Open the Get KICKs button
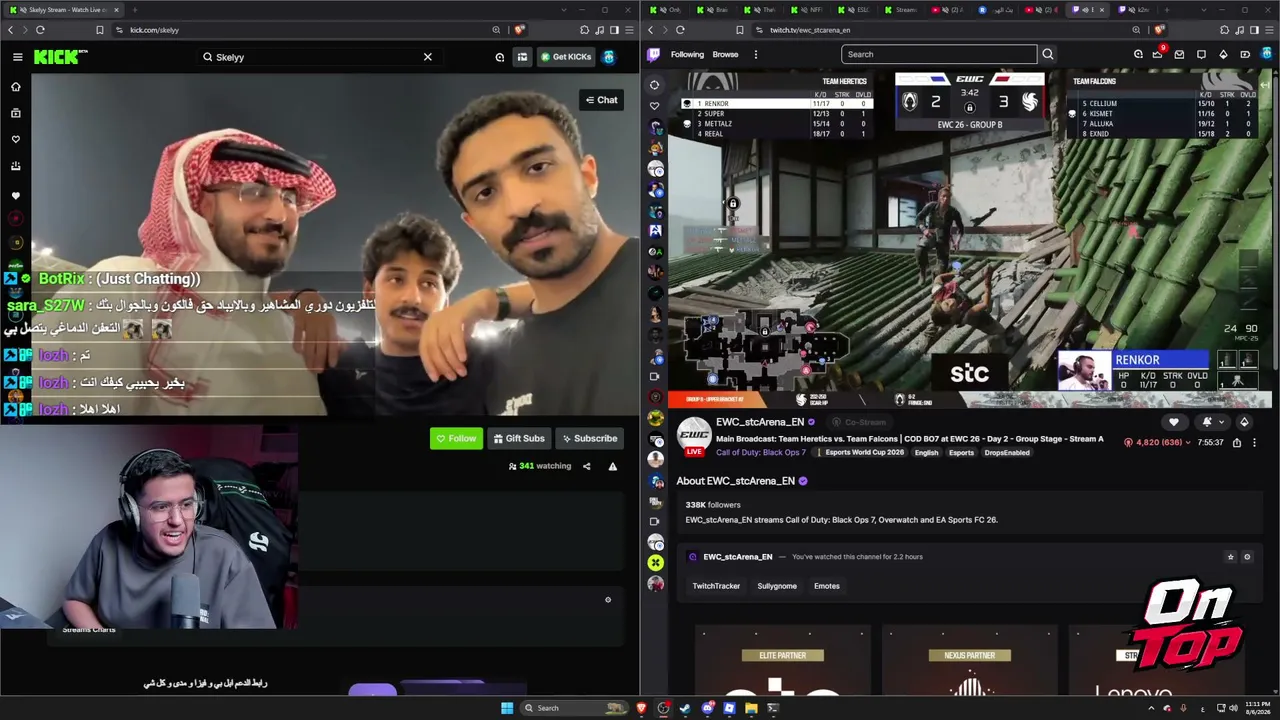Screen dimensions: 1280x720 [x=566, y=57]
